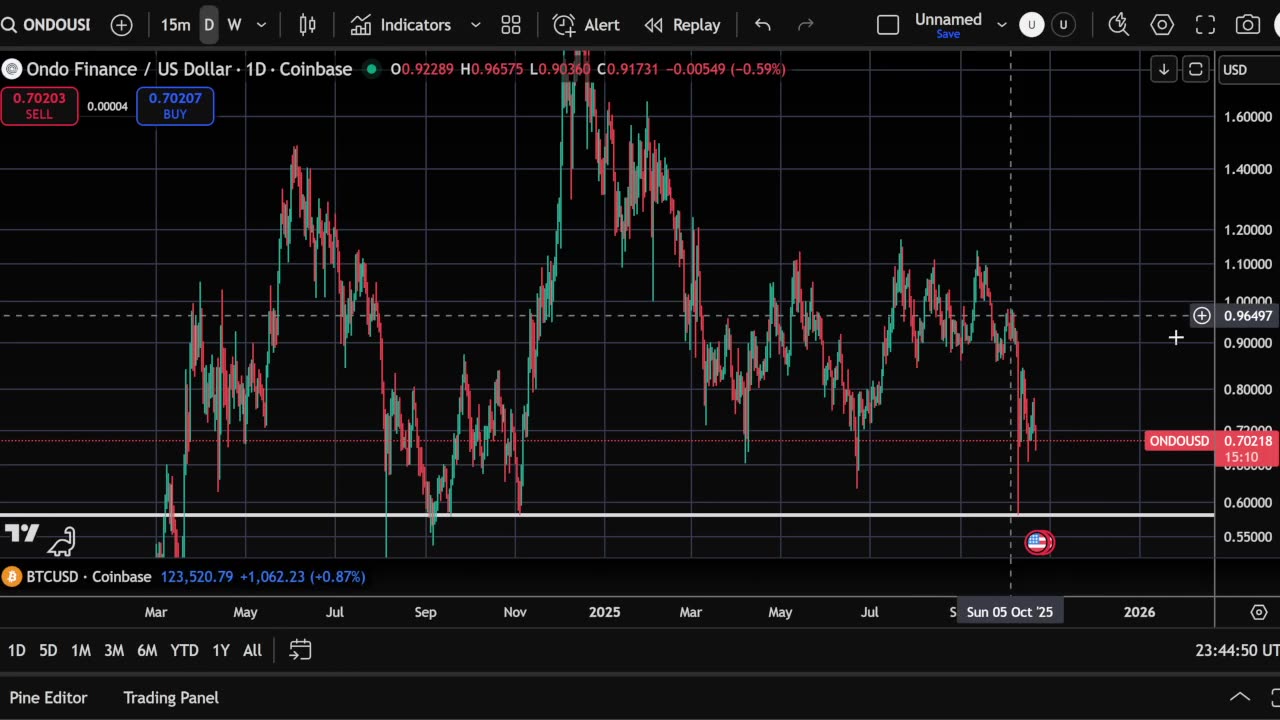Expand the time interval dropdown
1280x720 pixels.
261,25
